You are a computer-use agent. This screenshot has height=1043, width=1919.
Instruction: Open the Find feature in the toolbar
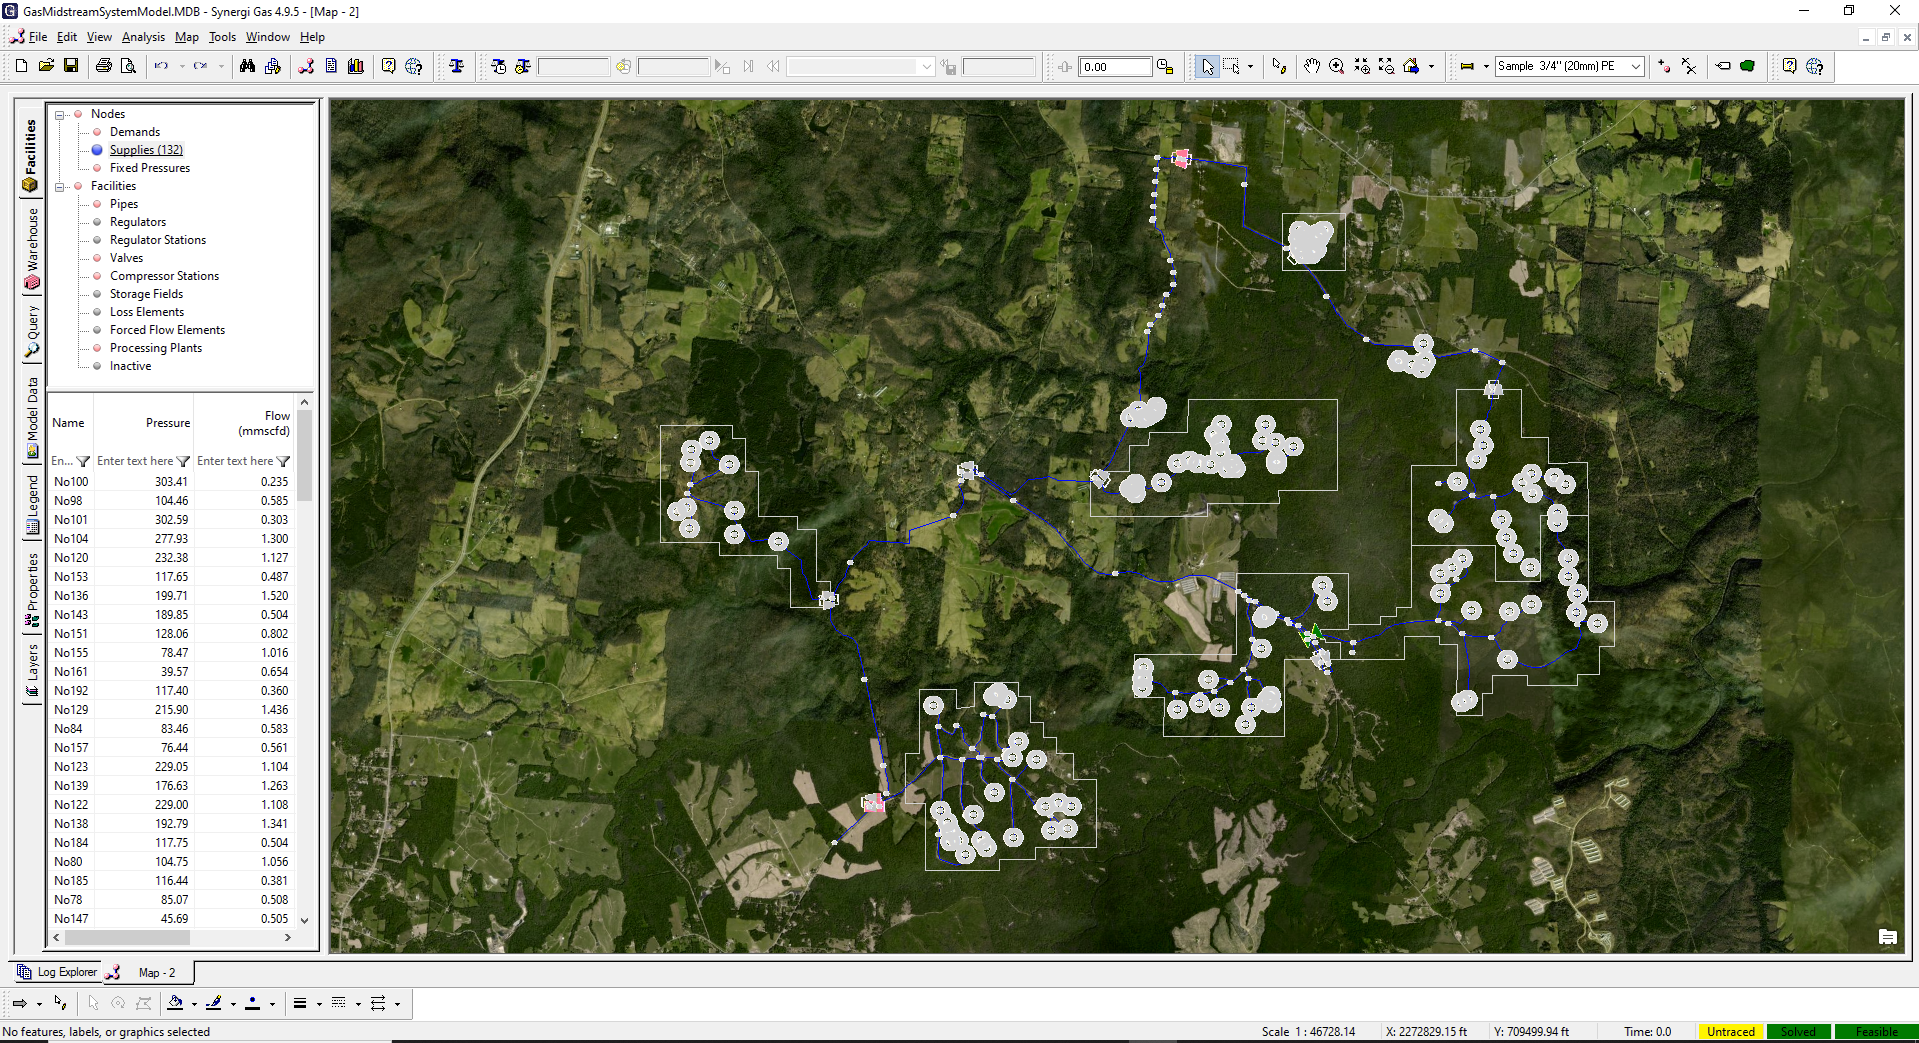[x=248, y=66]
